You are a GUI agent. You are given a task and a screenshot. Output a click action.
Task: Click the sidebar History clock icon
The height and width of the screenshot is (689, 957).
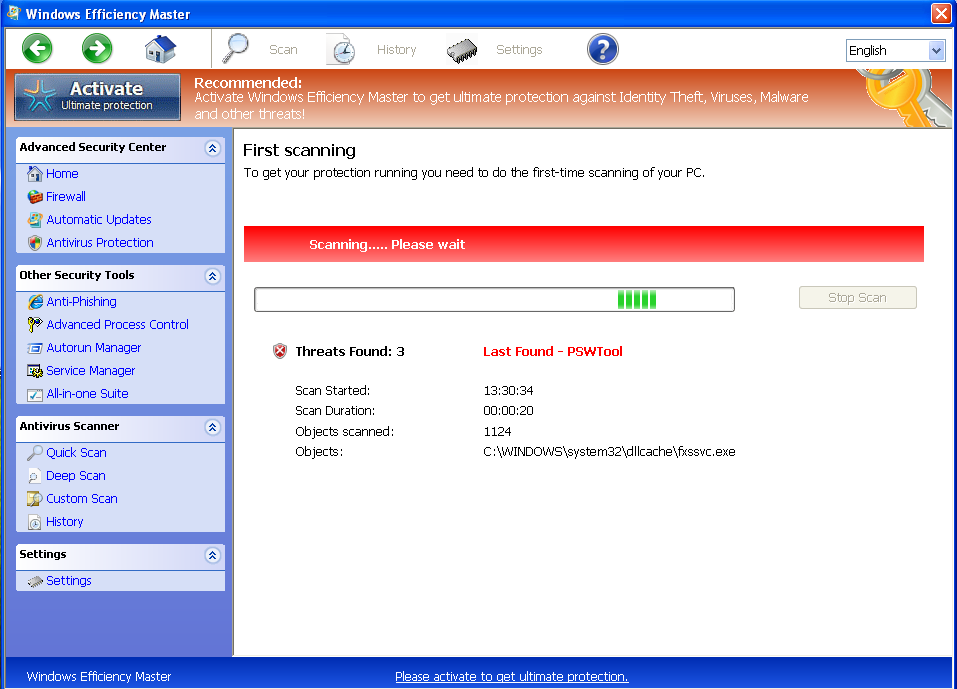click(x=35, y=522)
